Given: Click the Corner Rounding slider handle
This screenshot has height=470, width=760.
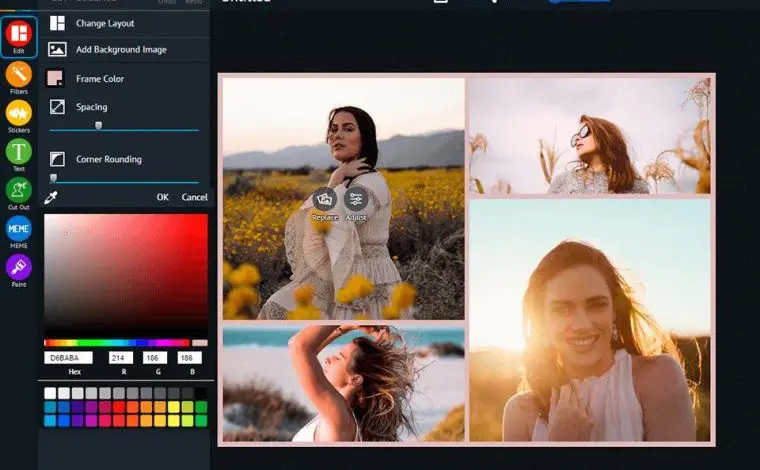Looking at the screenshot, I should (x=54, y=178).
